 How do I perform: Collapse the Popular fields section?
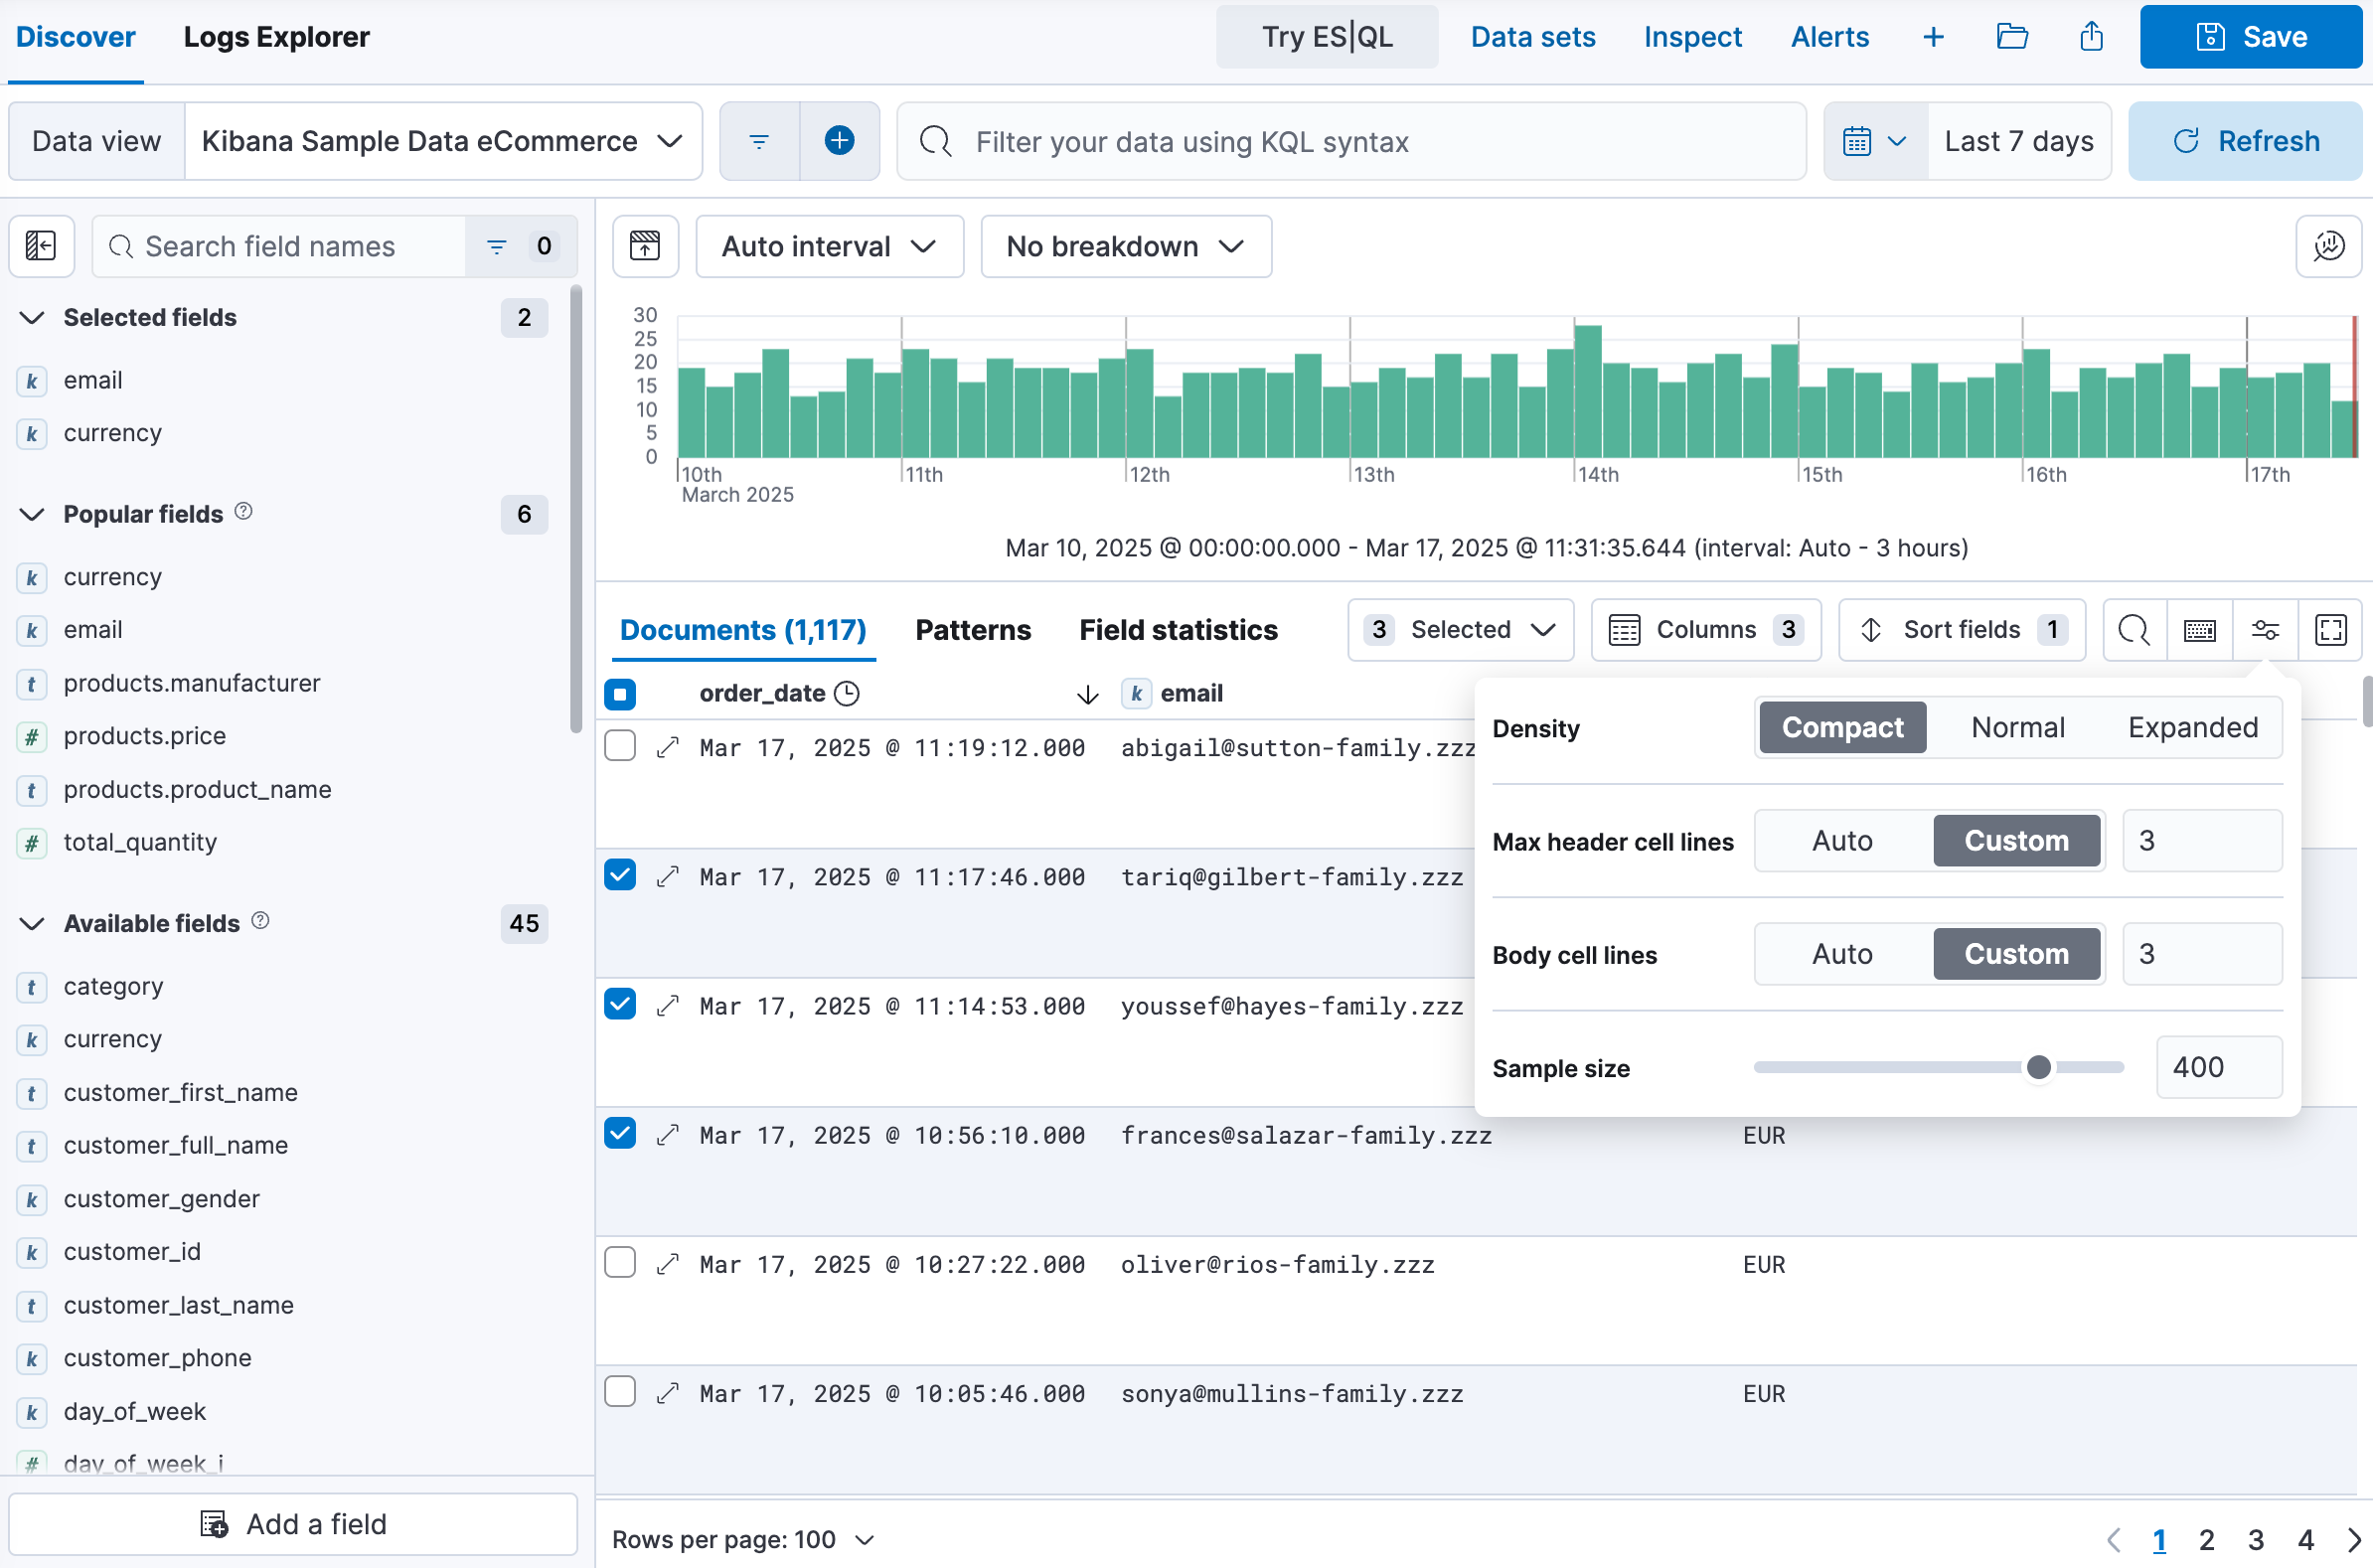point(33,514)
